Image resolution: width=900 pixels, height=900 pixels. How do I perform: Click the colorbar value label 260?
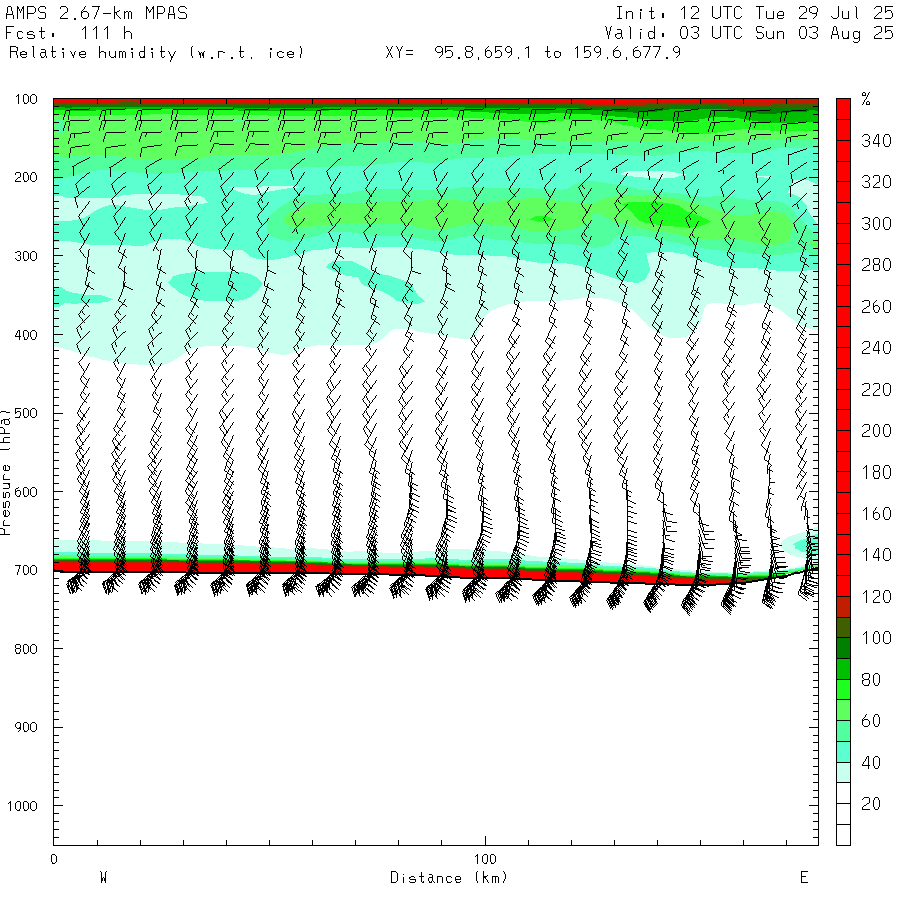point(876,307)
